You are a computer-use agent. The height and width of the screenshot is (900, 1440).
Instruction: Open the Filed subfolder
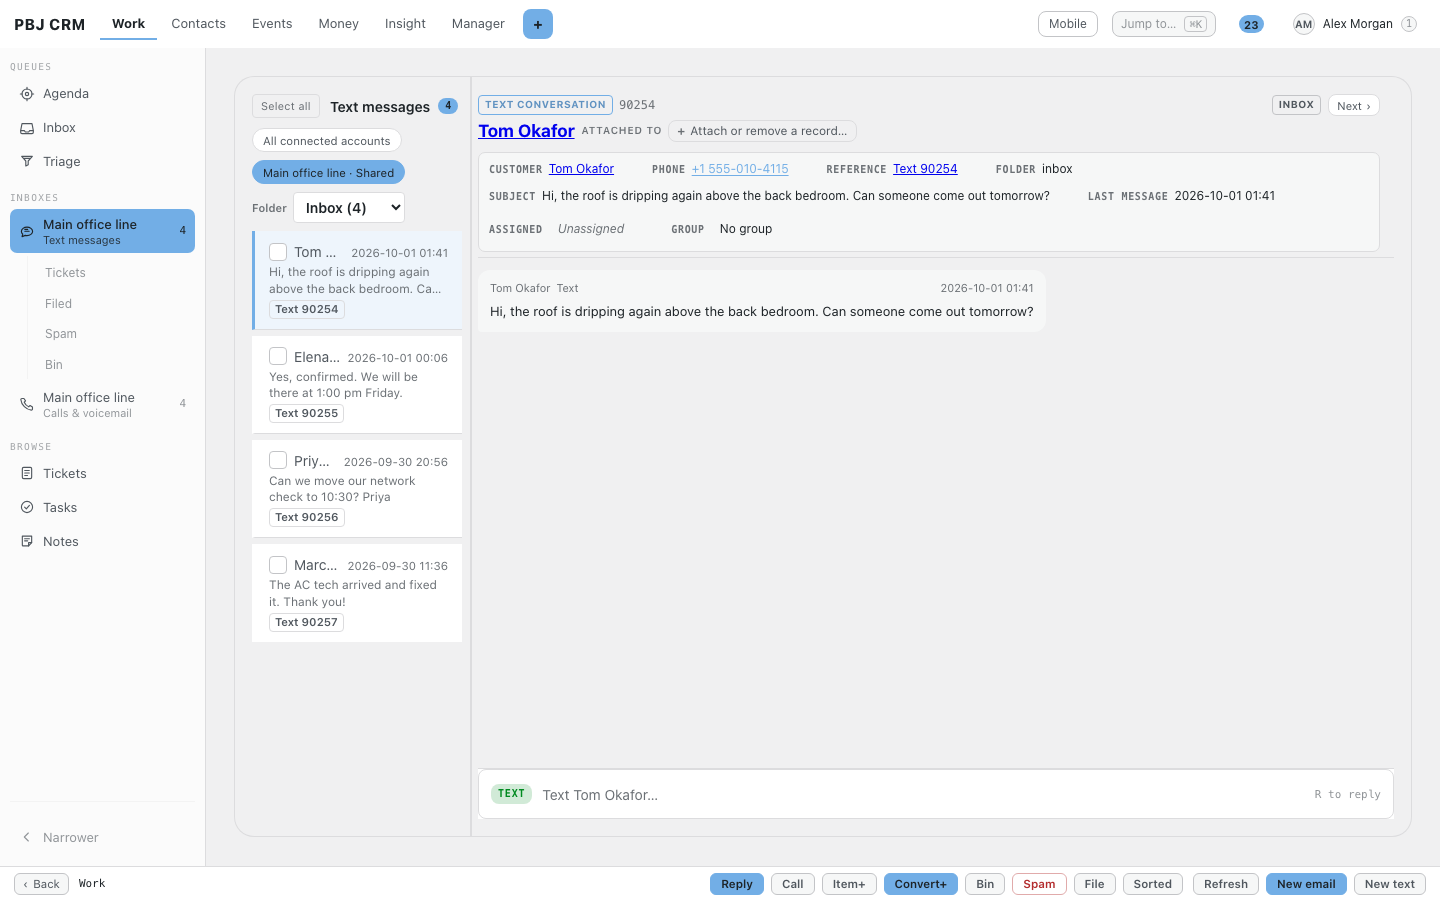click(x=58, y=304)
